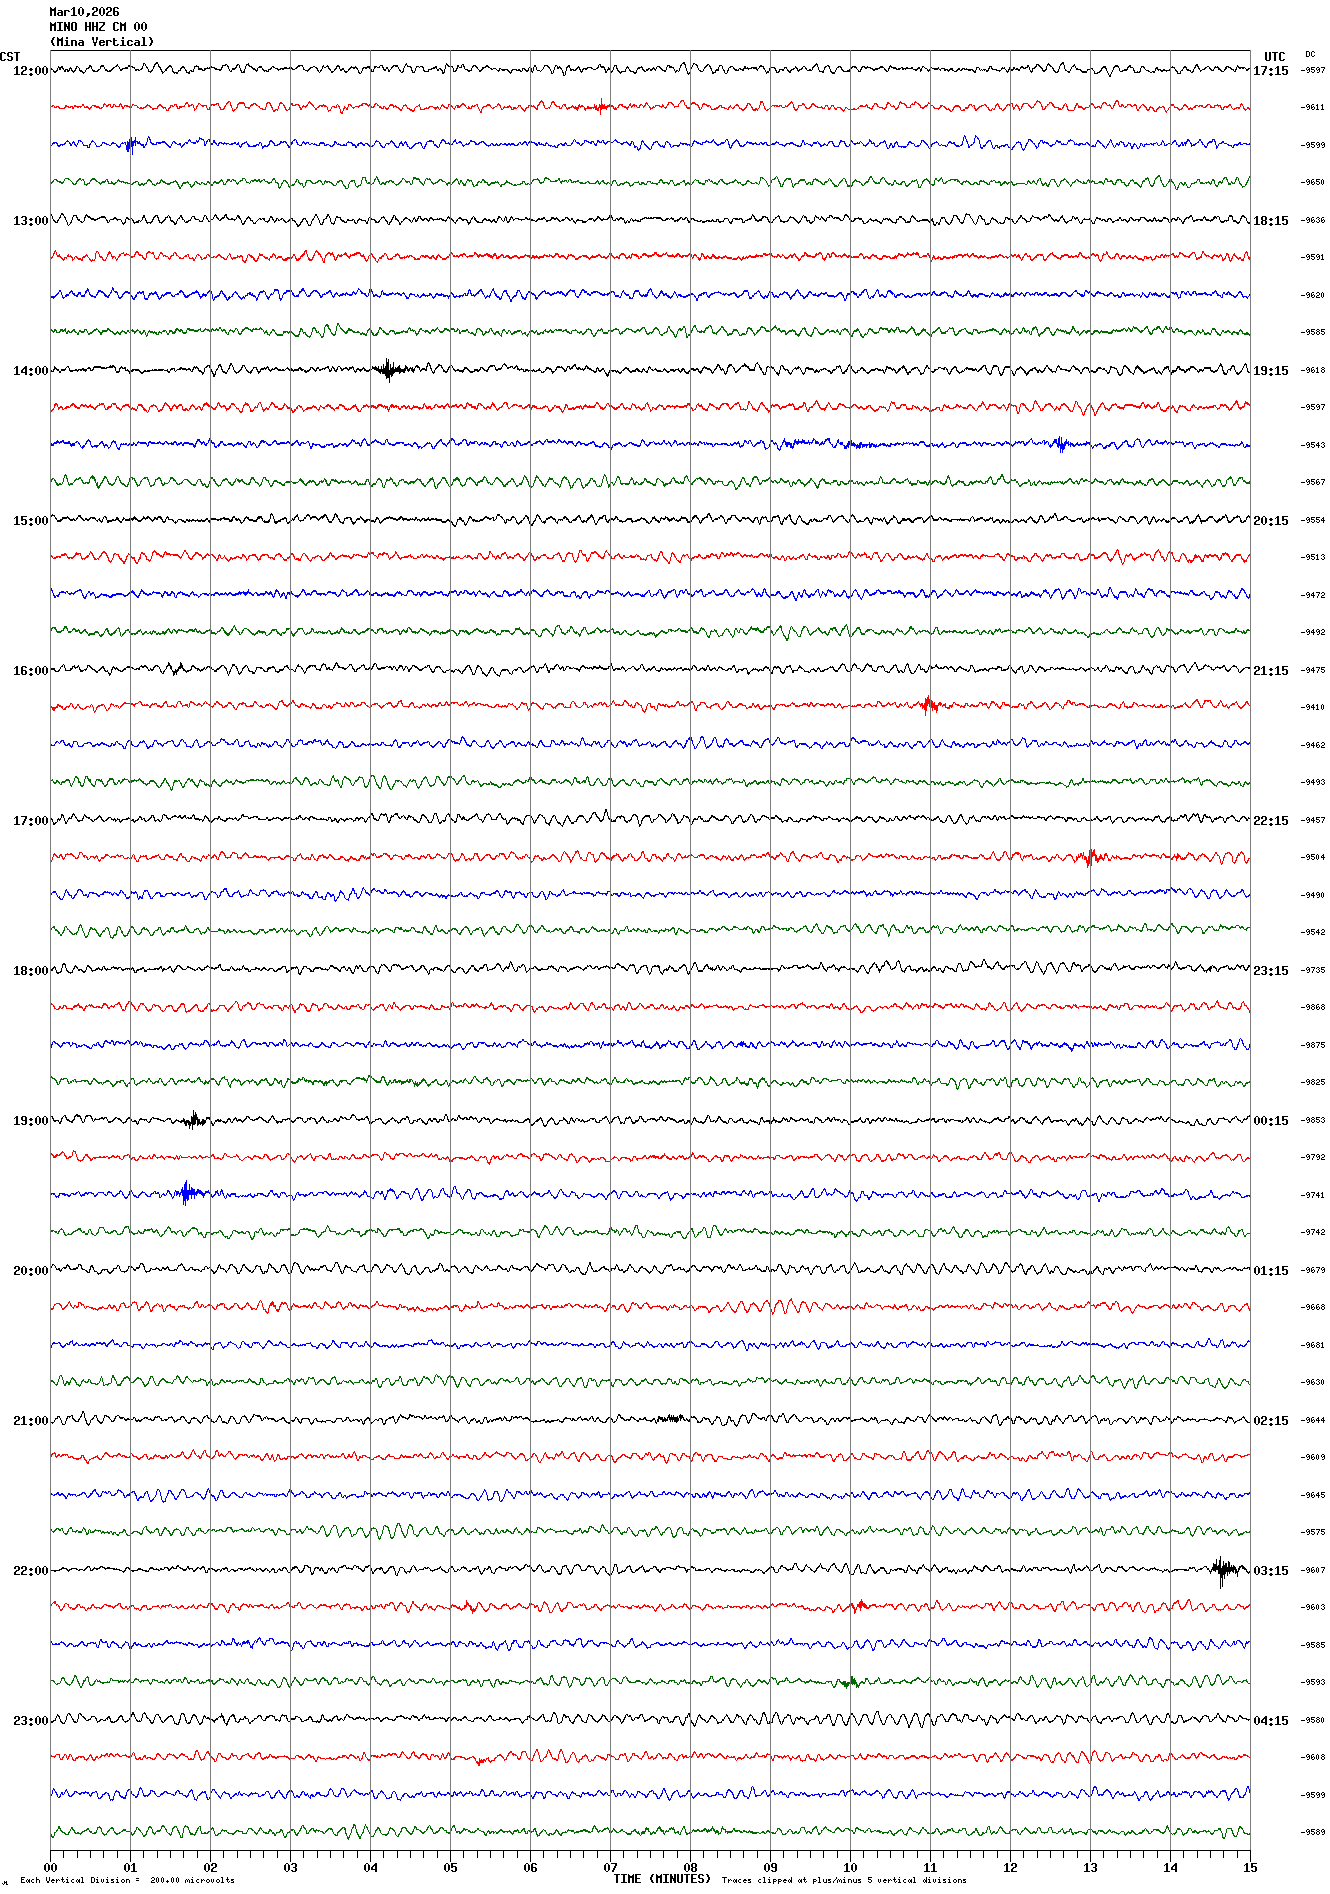The image size is (1330, 1894).
Task: Select the 04:15 UTC time label
Action: pos(1270,1721)
